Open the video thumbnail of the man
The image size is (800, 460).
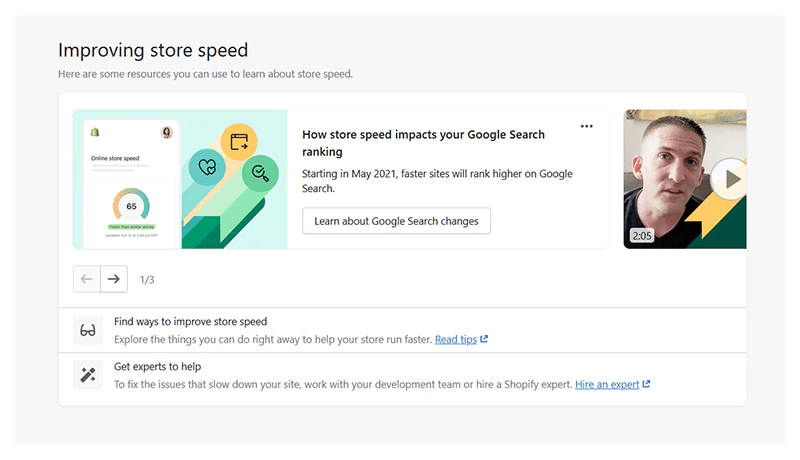coord(670,170)
